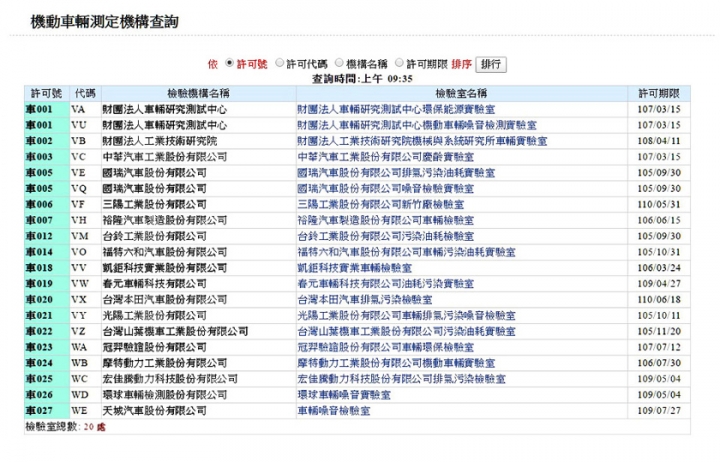This screenshot has width=720, height=462.
Task: Open 摩特動力工業股份有限公司機動車輛實驗室 link
Action: coord(396,363)
